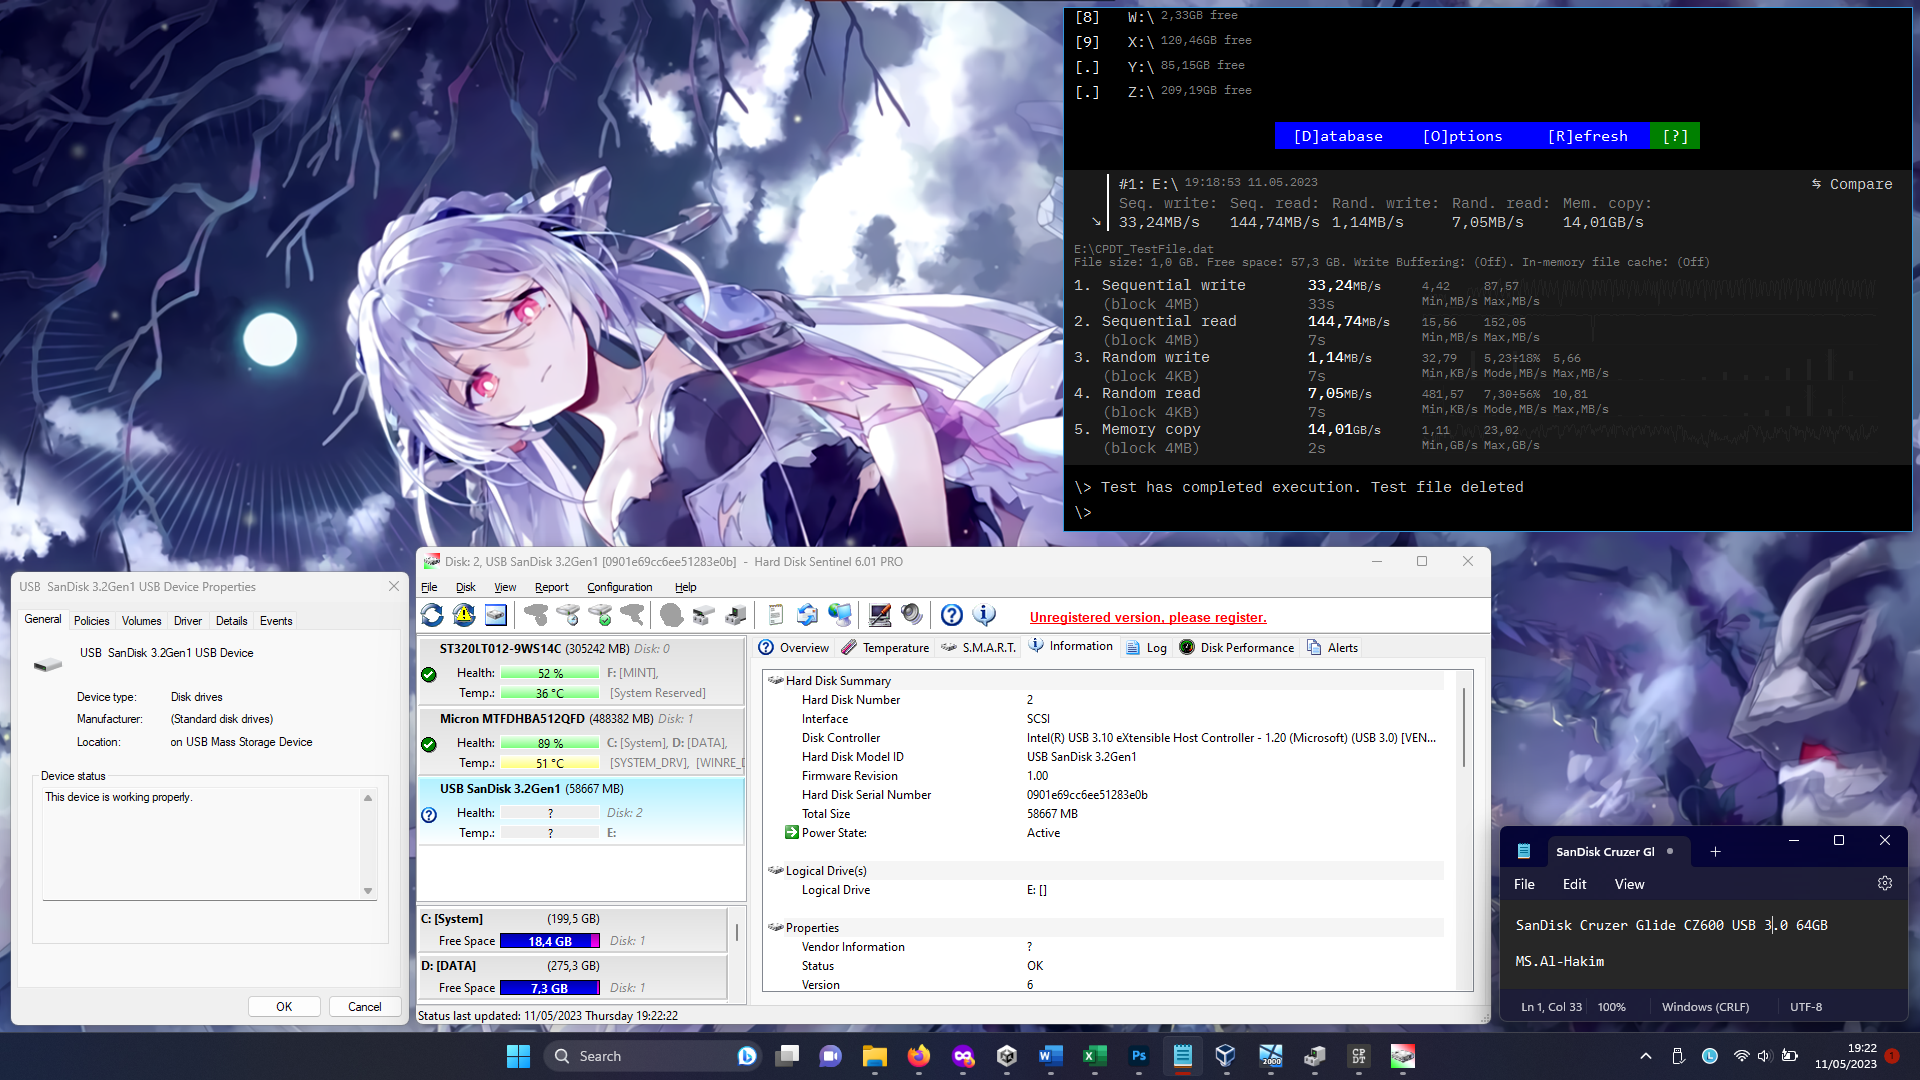Screen dimensions: 1920x1080
Task: Open the Configuration menu in Hard Disk Sentinel
Action: [x=619, y=587]
